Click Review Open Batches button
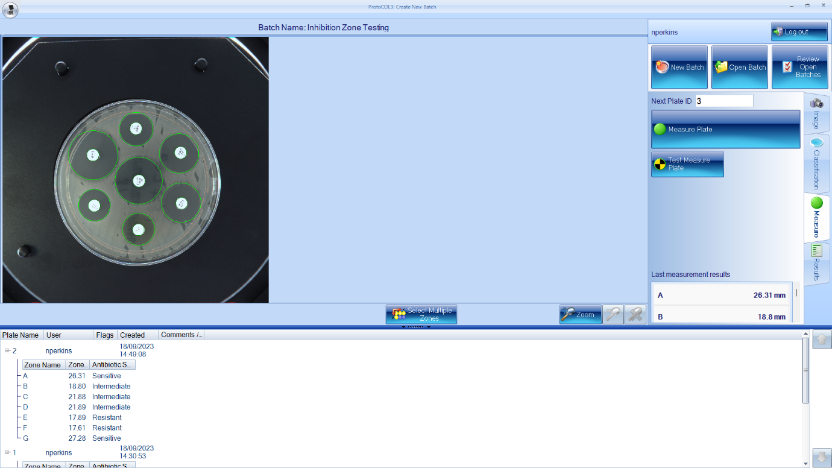 799,67
